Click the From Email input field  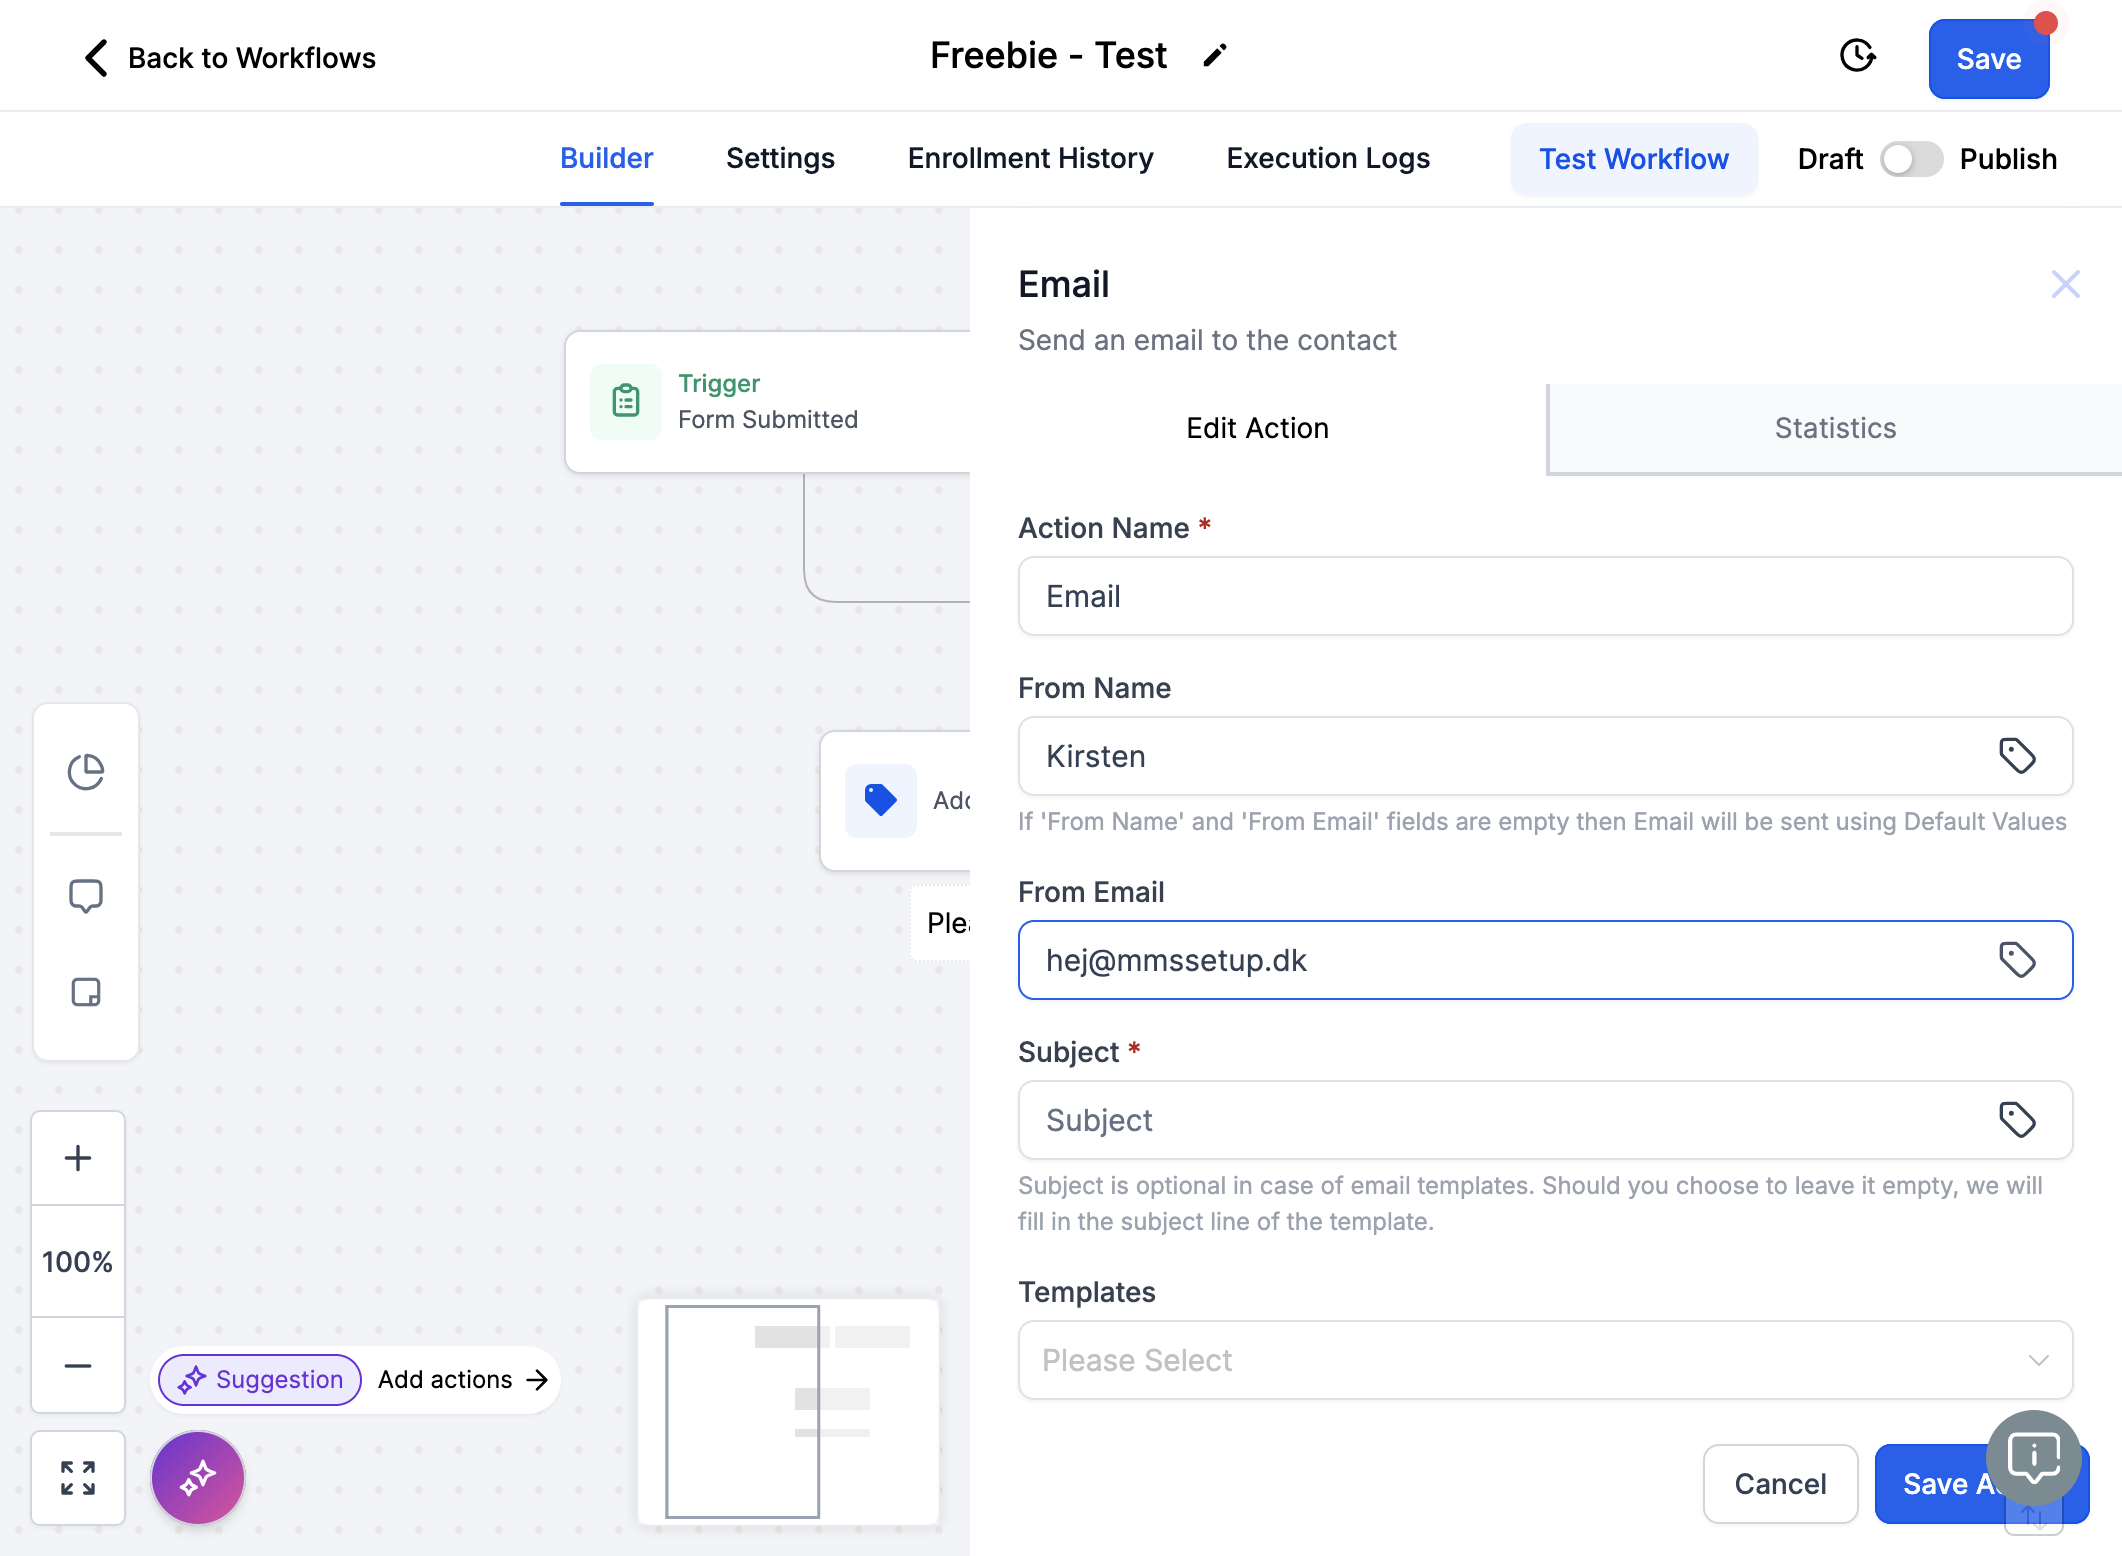point(1545,960)
